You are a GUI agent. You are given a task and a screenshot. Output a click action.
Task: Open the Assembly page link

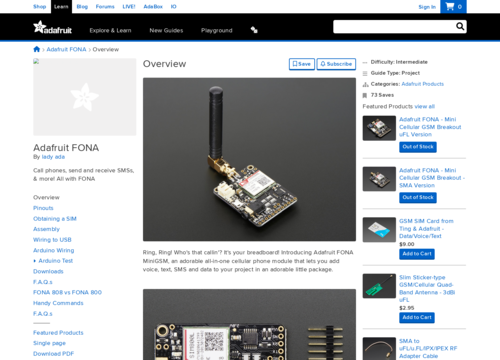46,229
